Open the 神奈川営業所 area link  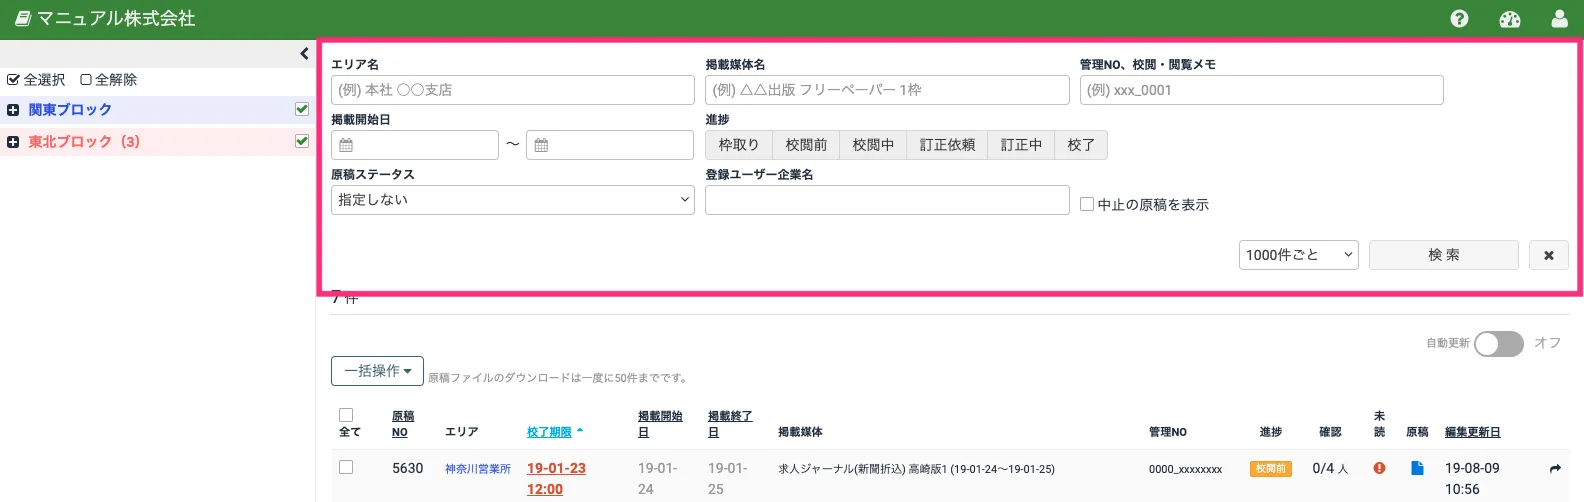[478, 469]
